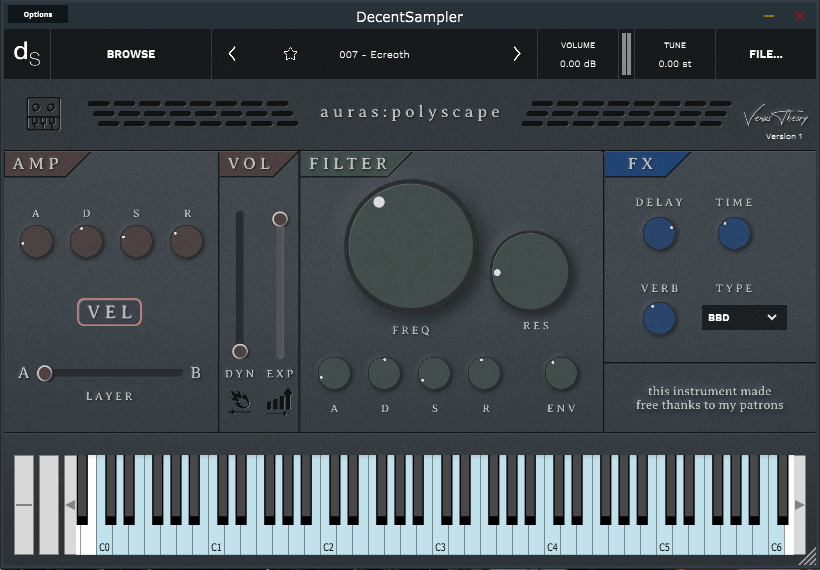Open the Options menu
Viewport: 820px width, 570px height.
pyautogui.click(x=38, y=14)
